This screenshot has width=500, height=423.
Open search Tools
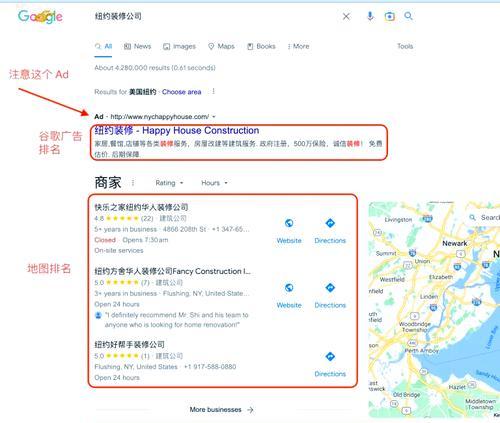click(x=405, y=46)
